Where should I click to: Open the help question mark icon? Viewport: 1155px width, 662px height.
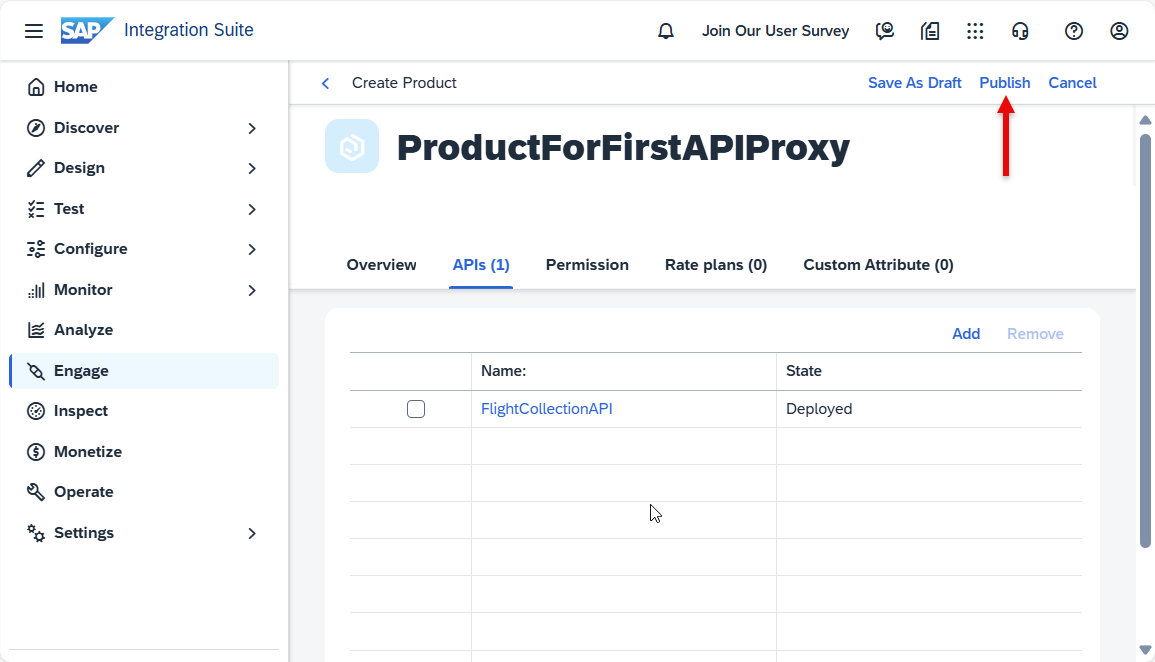tap(1074, 31)
